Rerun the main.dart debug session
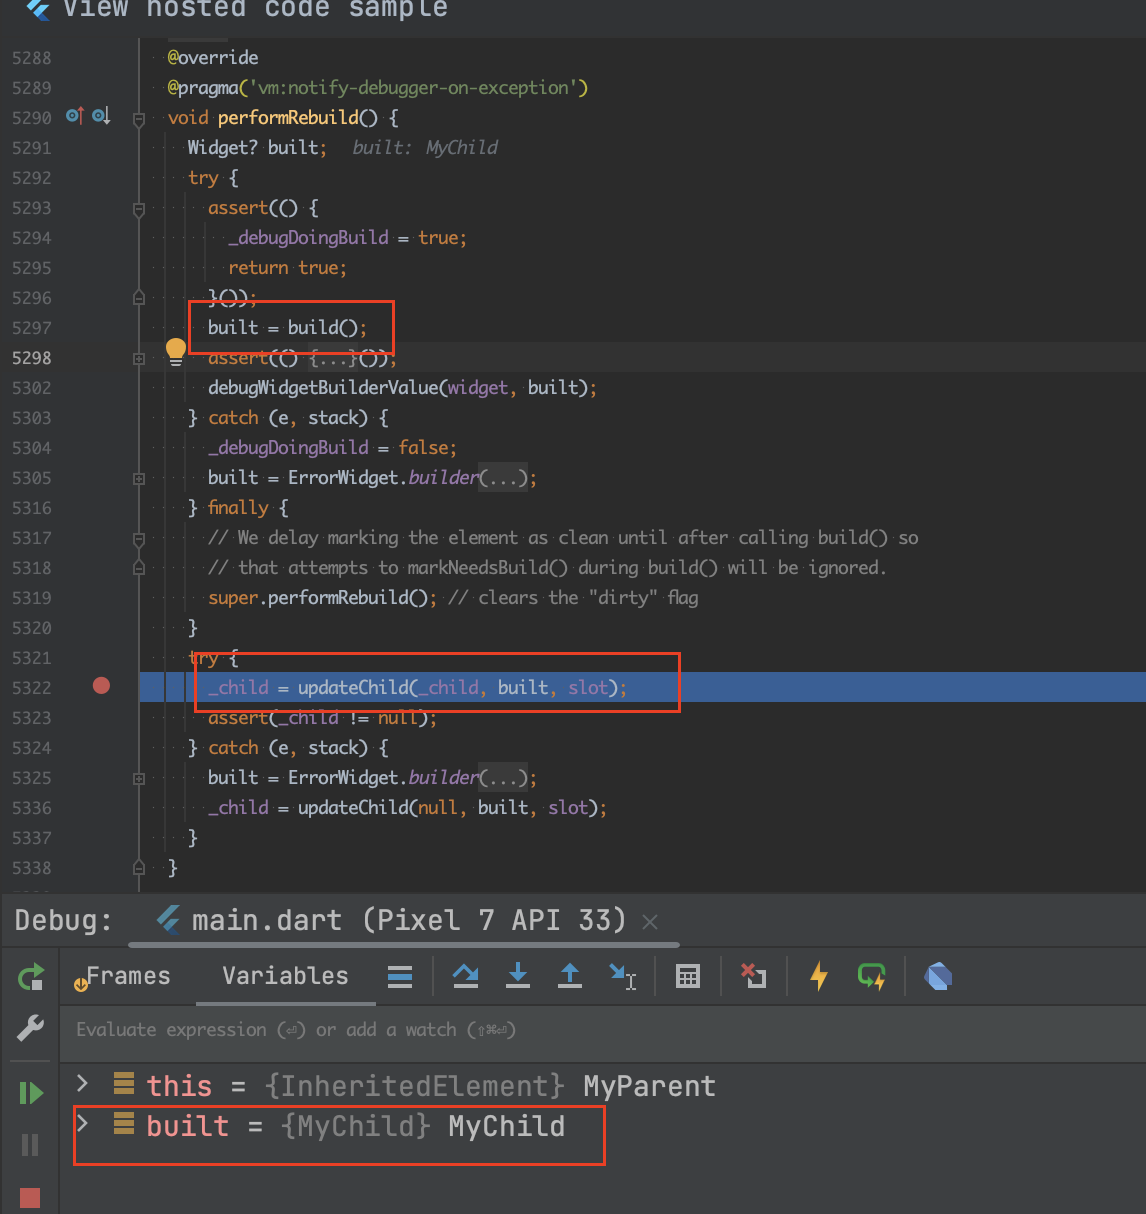The image size is (1146, 1214). pos(31,977)
